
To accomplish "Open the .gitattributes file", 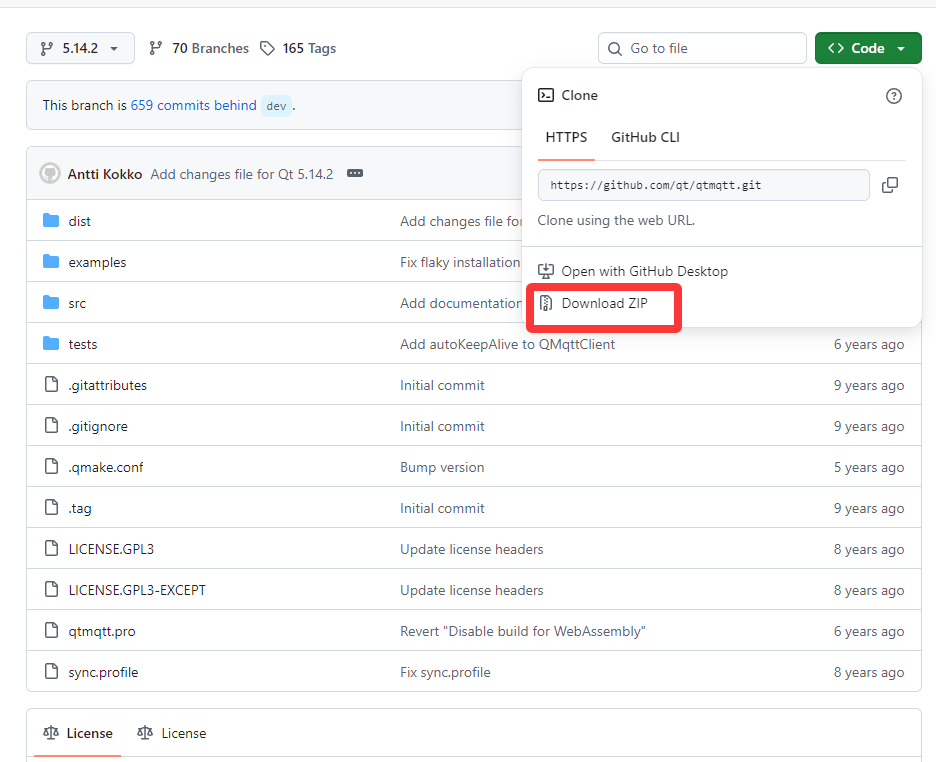I will [107, 385].
